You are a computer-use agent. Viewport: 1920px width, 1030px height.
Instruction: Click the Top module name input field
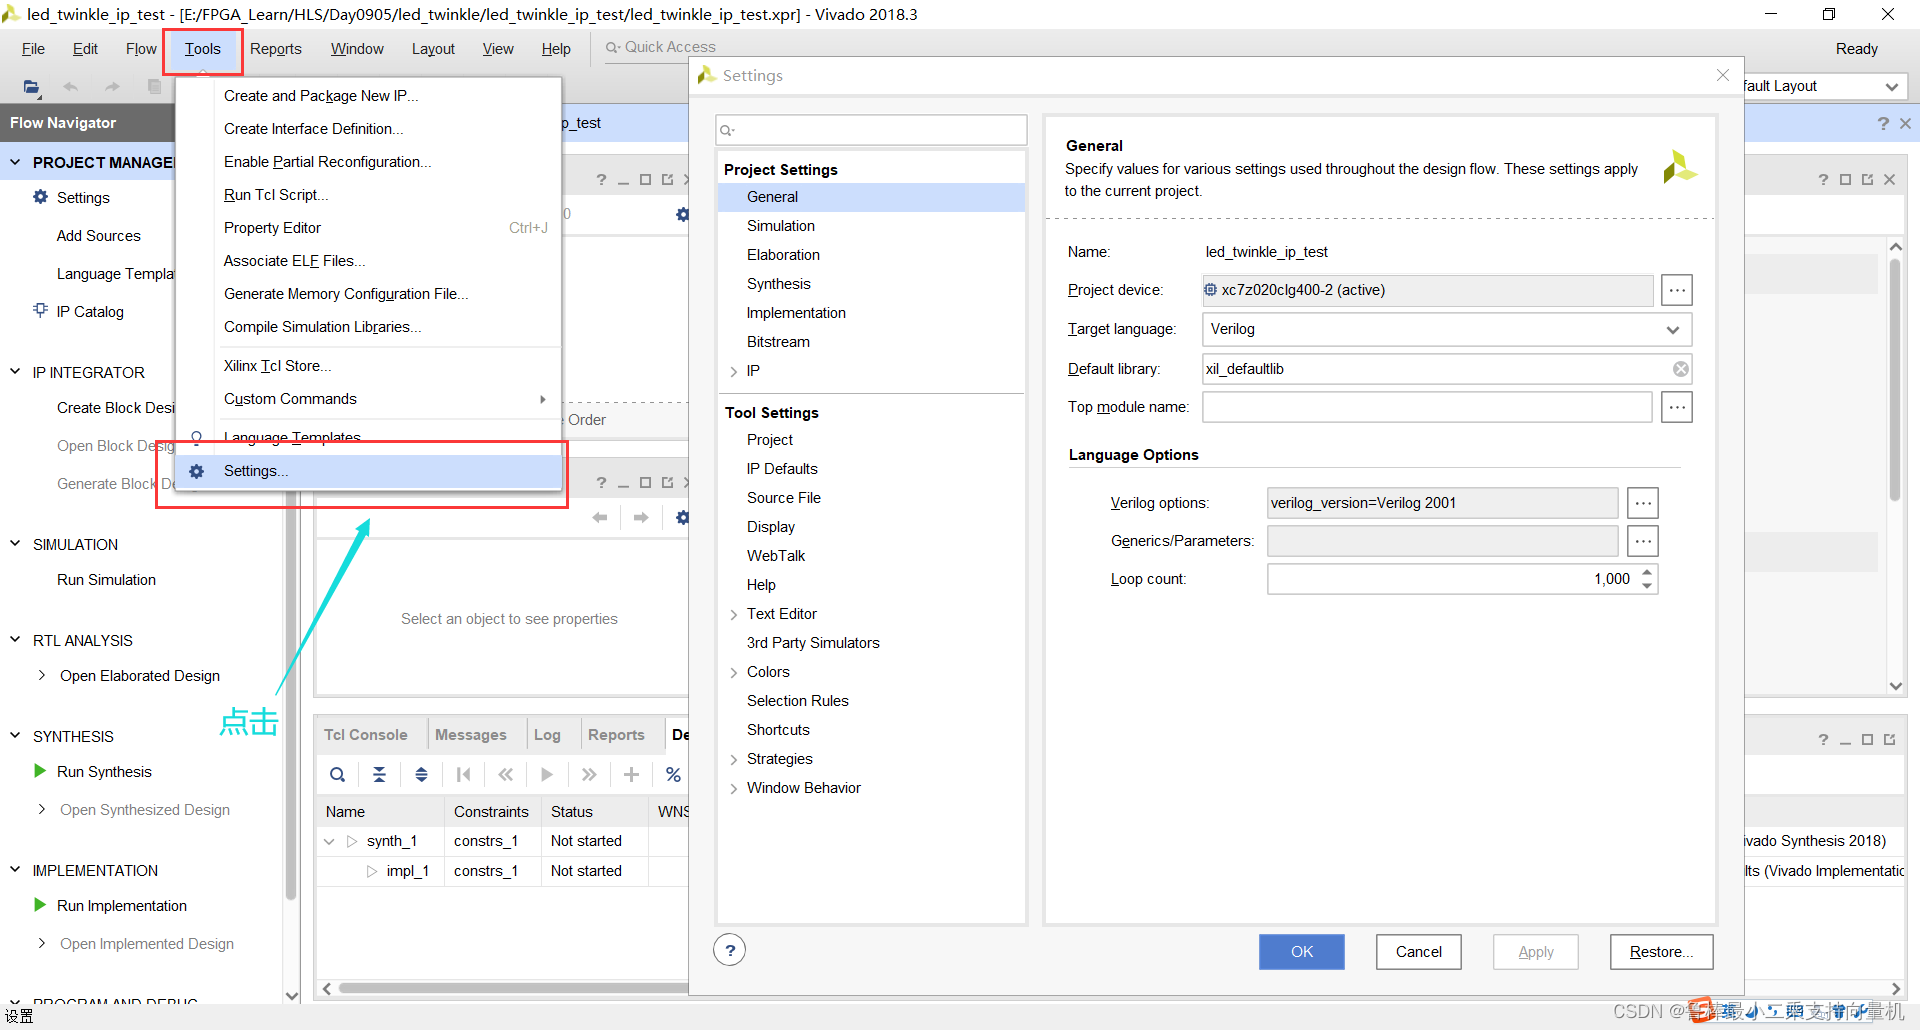tap(1427, 407)
